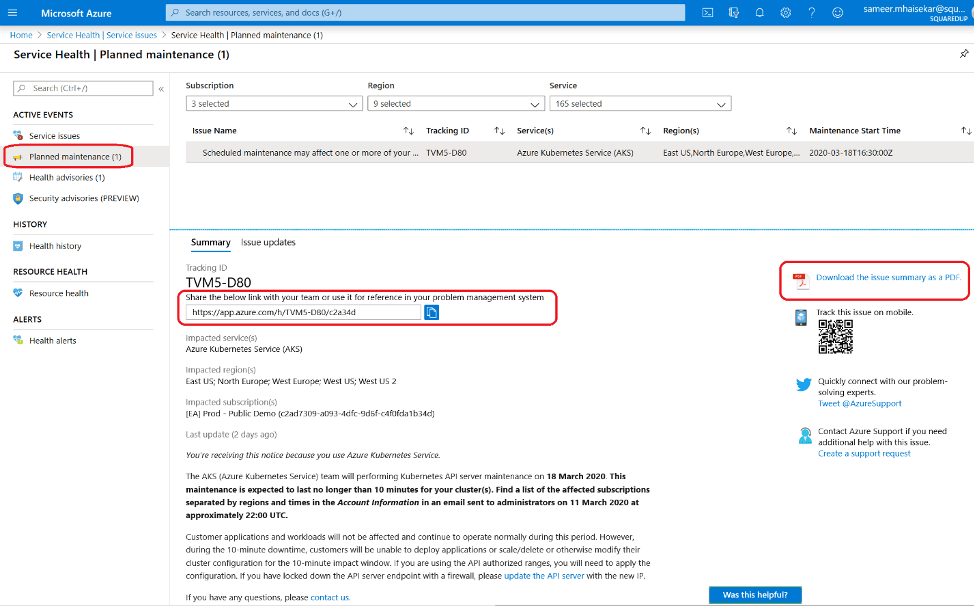This screenshot has height=606, width=974.
Task: Click the share link URL field
Action: [x=303, y=312]
